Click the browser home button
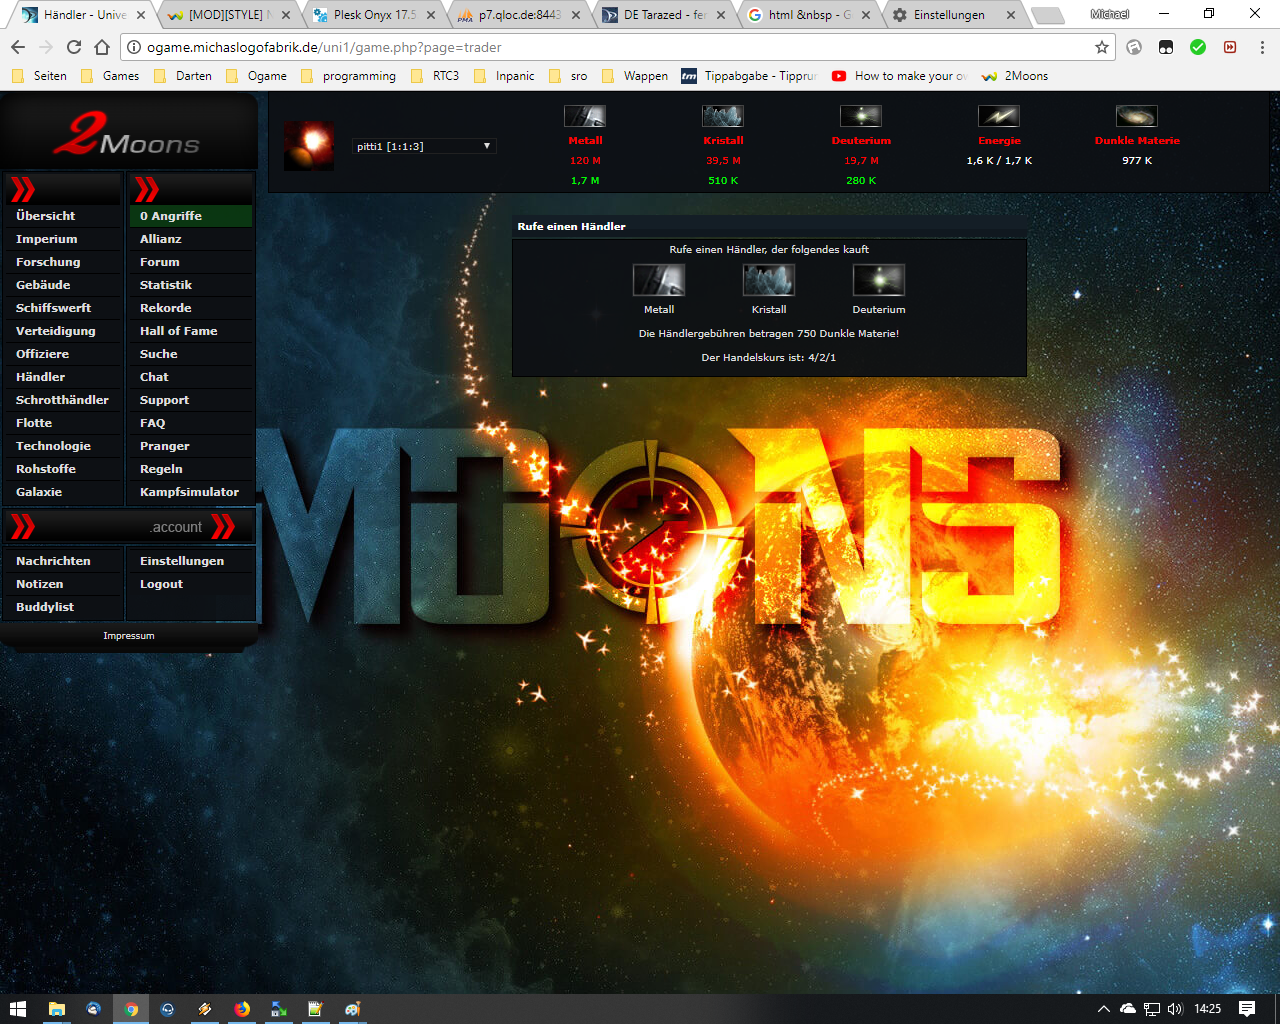This screenshot has width=1280, height=1024. coord(102,47)
